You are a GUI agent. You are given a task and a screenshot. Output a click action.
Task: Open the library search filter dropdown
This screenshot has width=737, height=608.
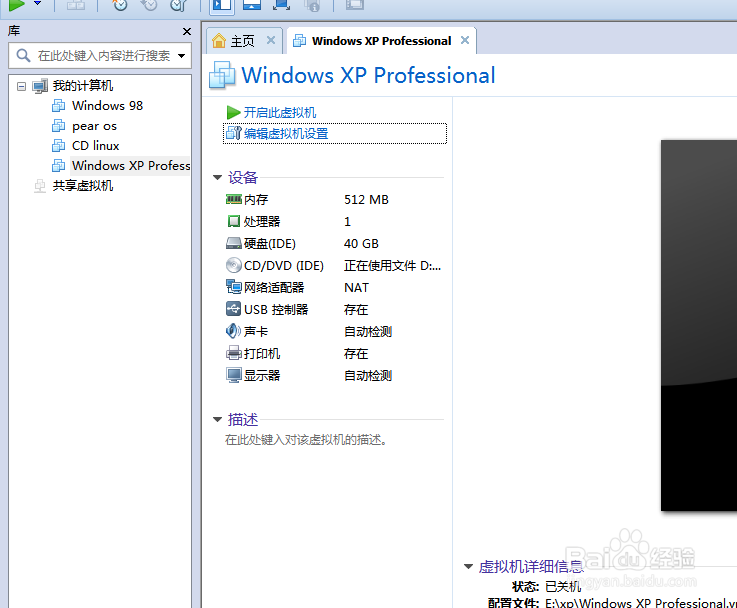pos(181,56)
